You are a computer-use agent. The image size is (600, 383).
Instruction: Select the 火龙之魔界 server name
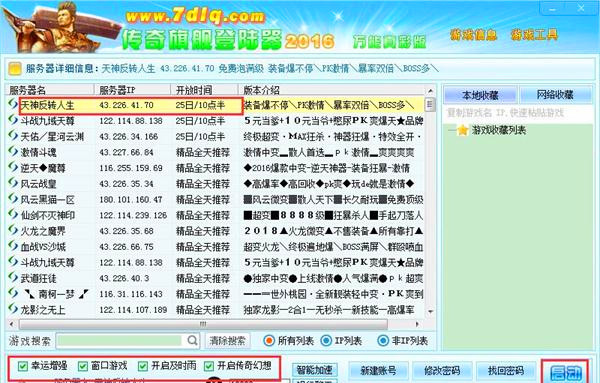(x=43, y=231)
